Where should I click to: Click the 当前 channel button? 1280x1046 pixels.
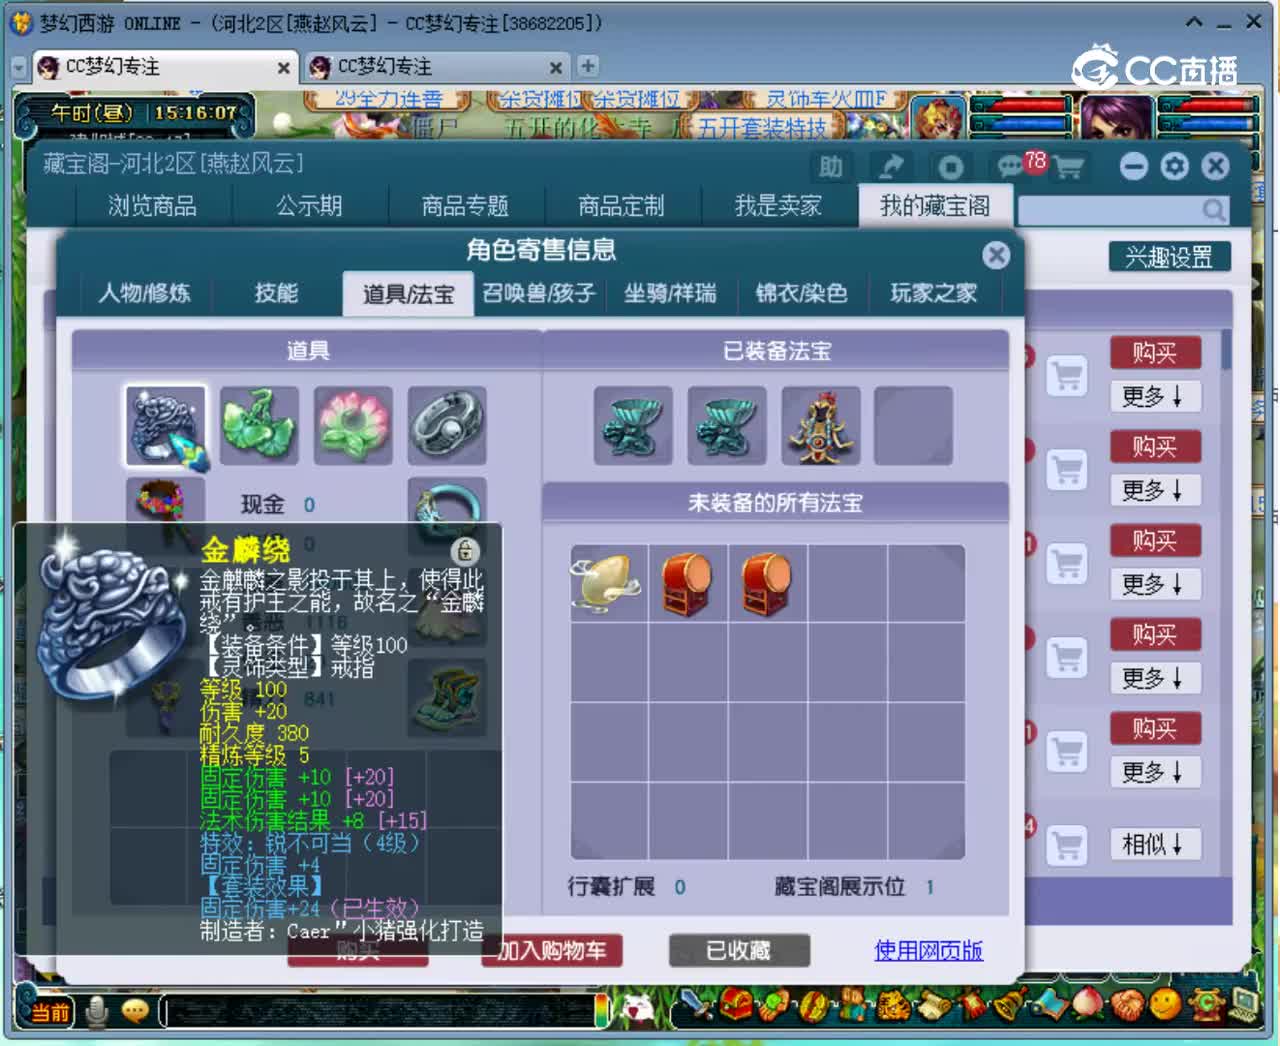pyautogui.click(x=49, y=1012)
